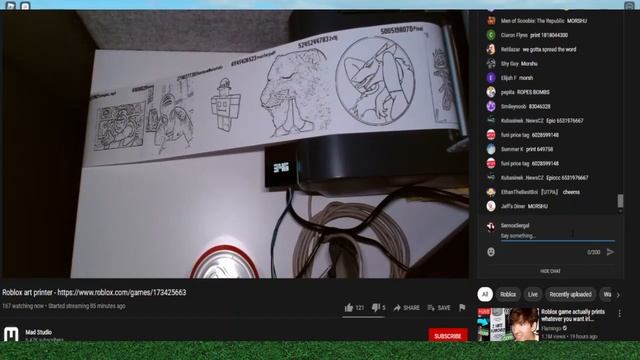
Task: Open the Mad Studio channel name
Action: tap(38, 332)
